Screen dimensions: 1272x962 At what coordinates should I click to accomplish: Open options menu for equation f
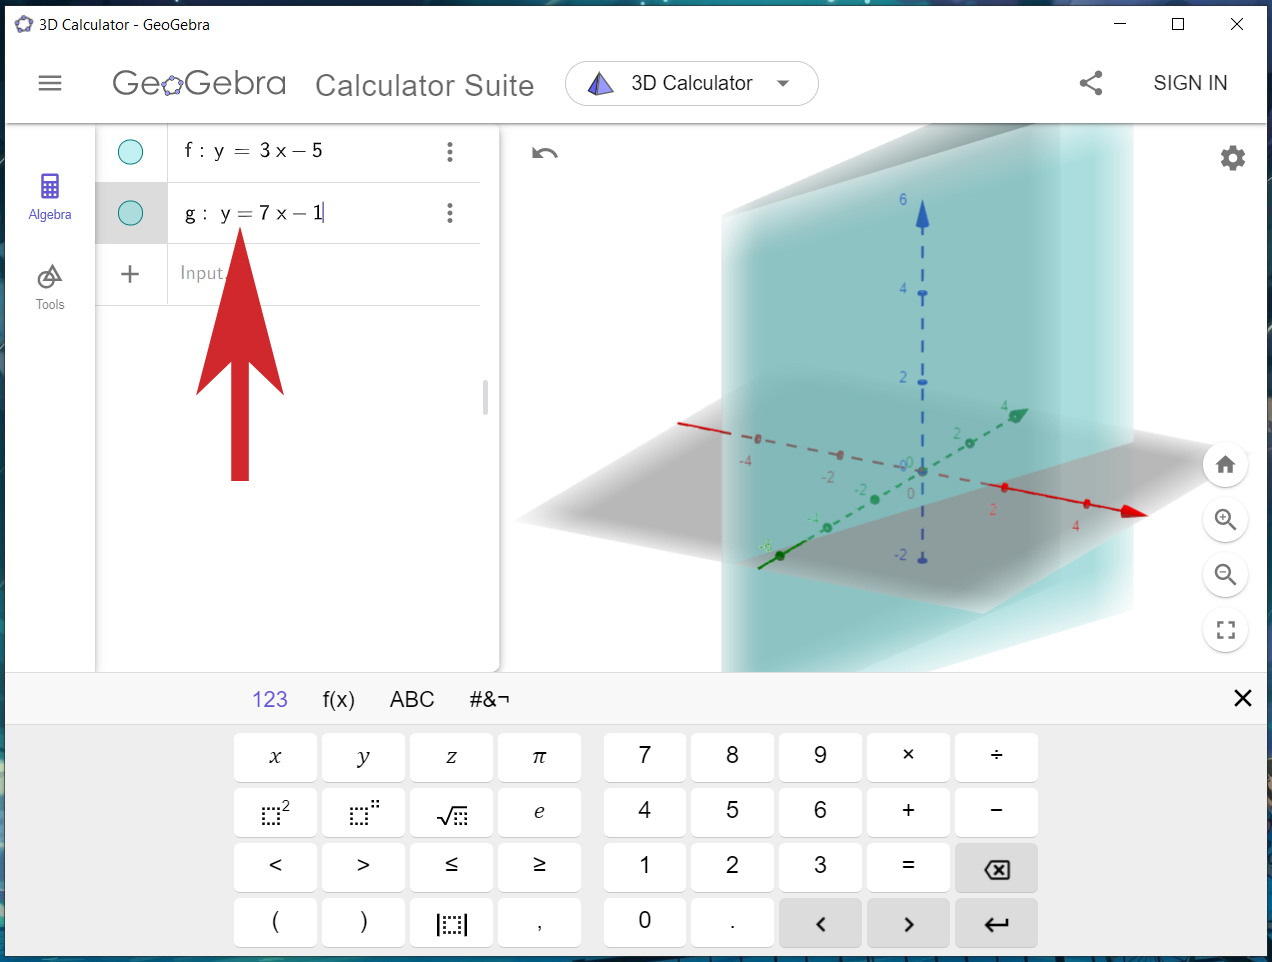(x=450, y=151)
